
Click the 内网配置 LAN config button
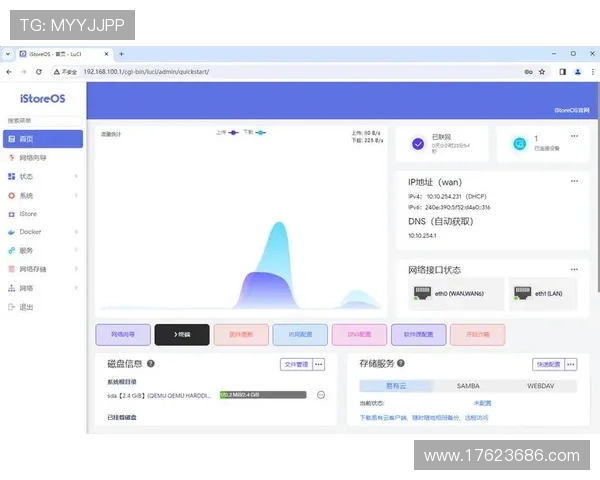click(x=300, y=335)
